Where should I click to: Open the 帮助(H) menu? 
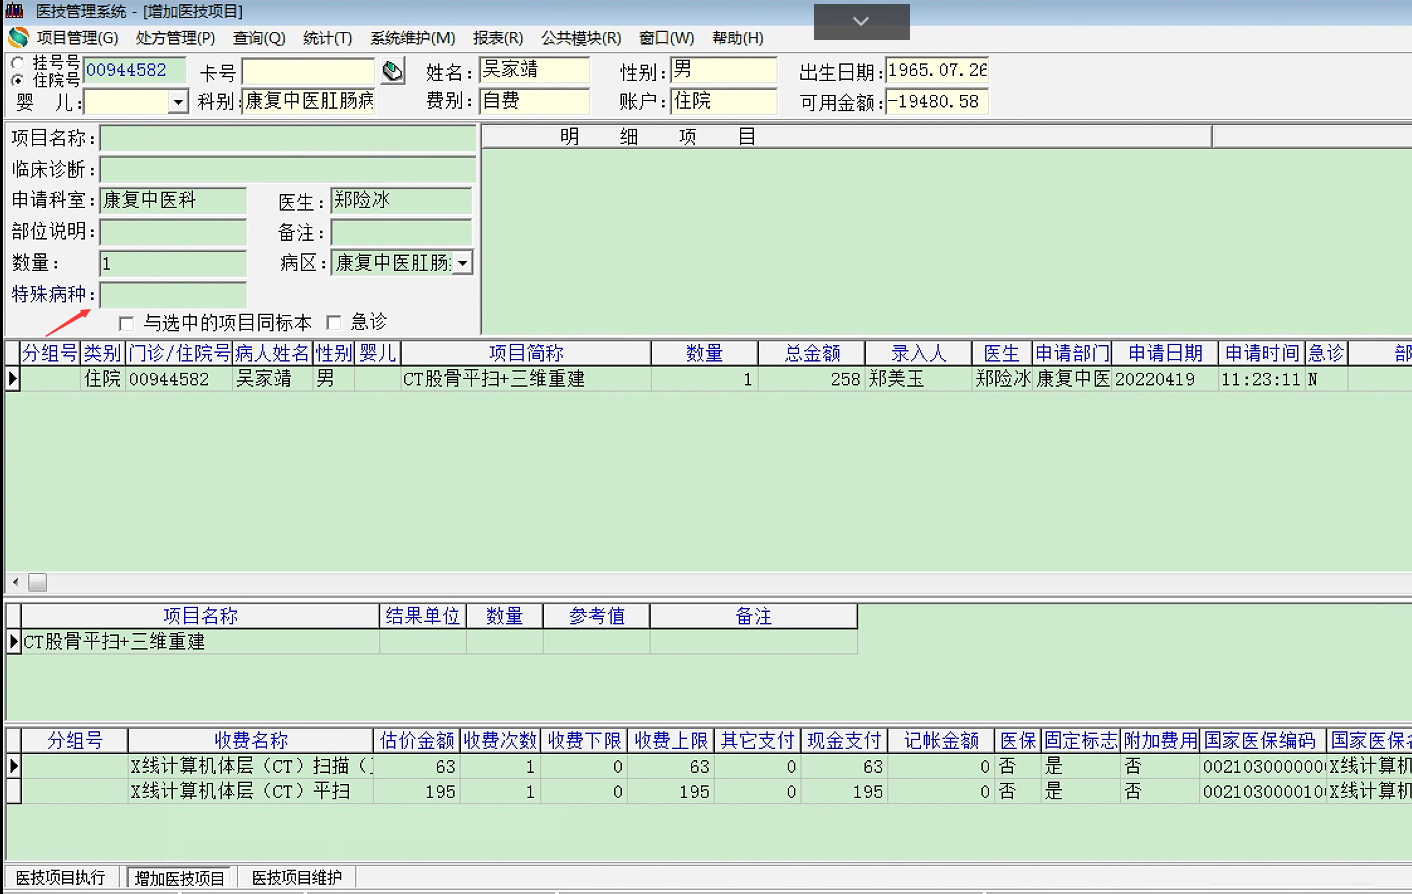pyautogui.click(x=738, y=38)
